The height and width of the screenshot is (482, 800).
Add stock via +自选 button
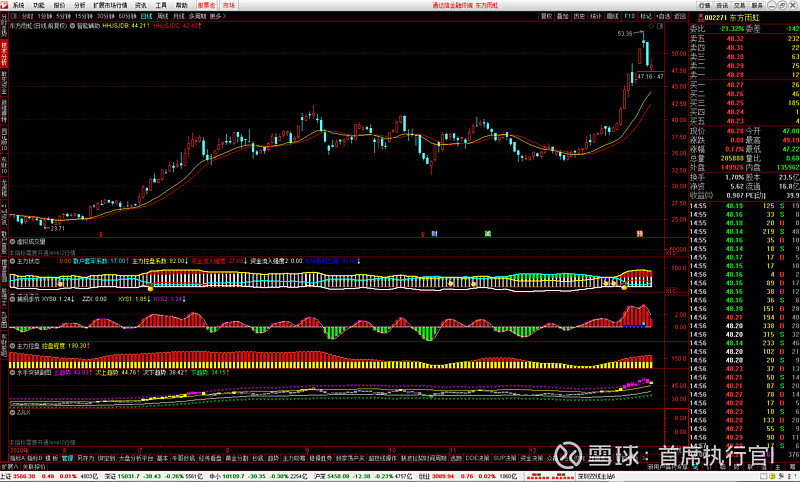pos(663,16)
